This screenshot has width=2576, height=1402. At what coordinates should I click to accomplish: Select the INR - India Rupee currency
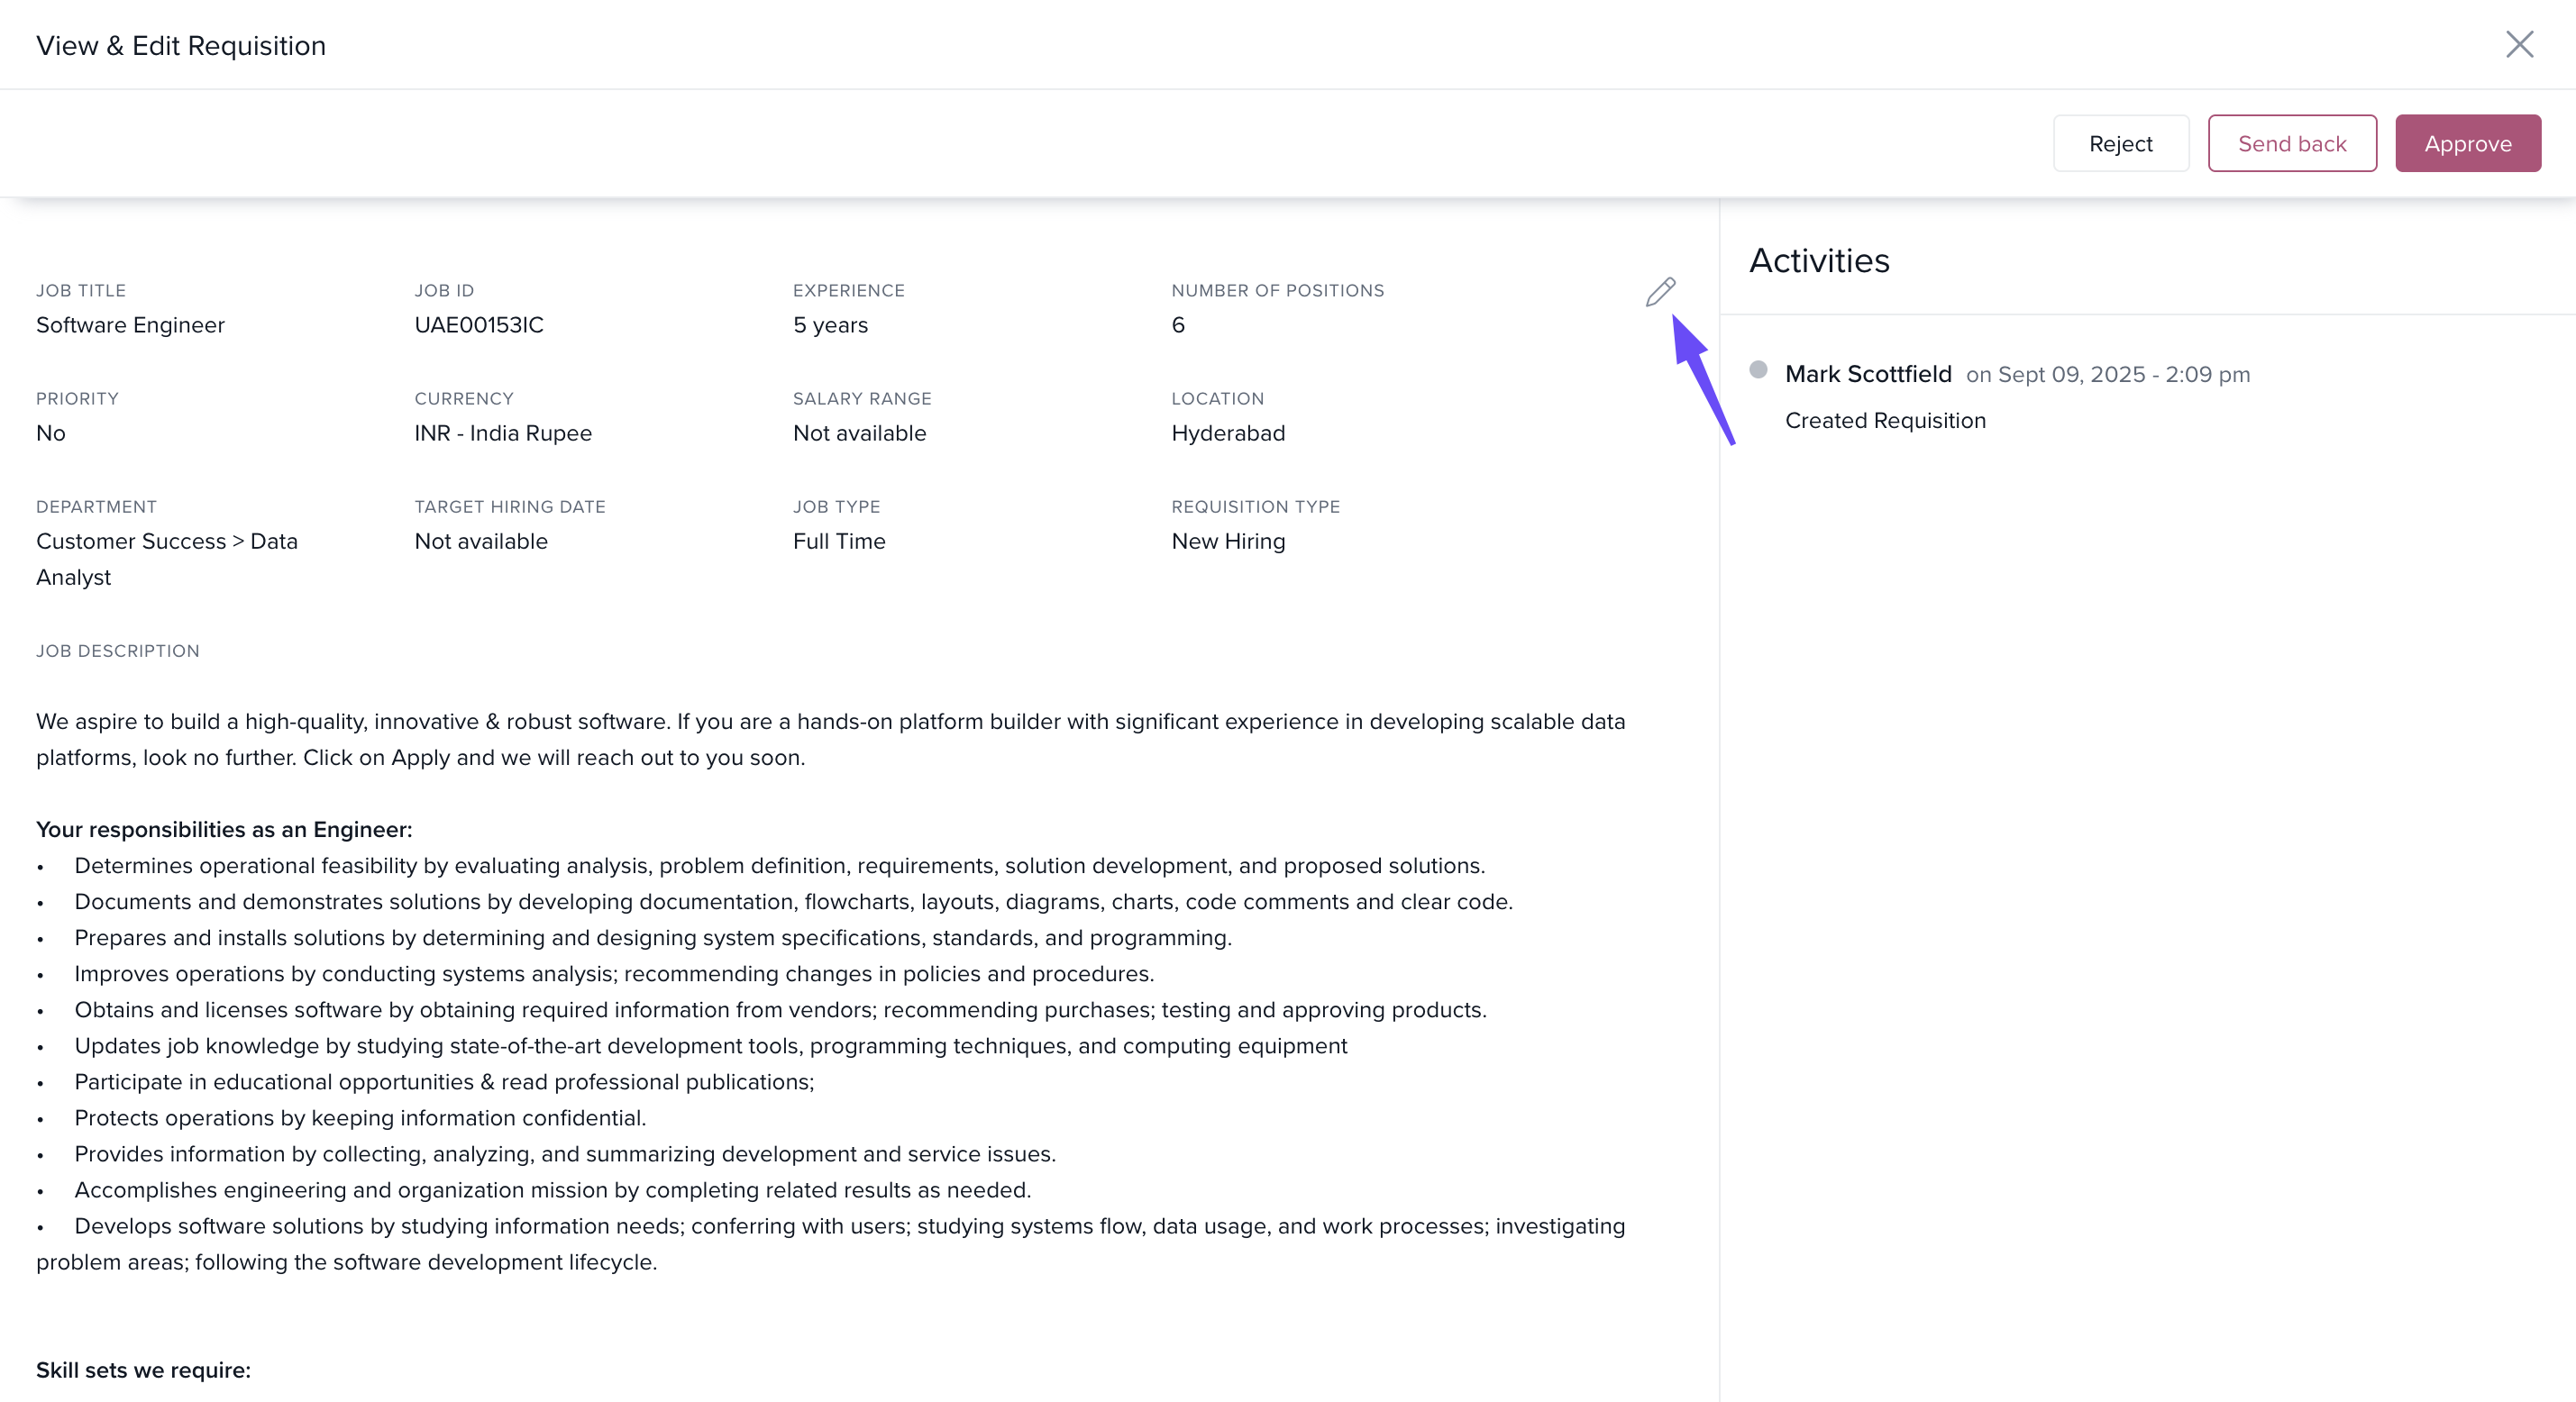tap(503, 433)
